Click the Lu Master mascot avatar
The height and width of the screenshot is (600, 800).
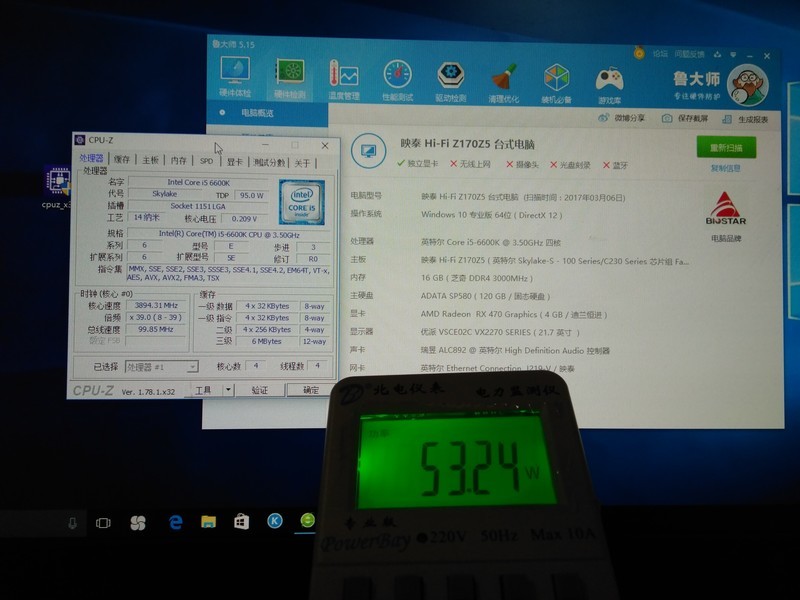[747, 85]
